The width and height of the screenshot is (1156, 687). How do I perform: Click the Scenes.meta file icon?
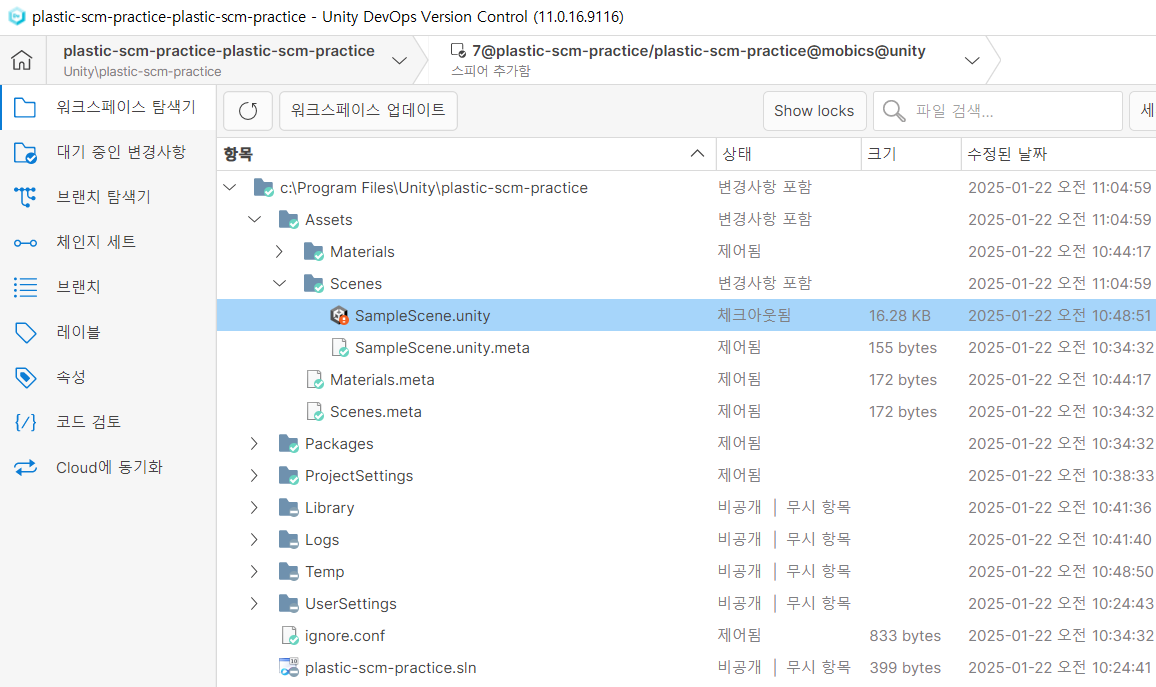pos(315,412)
